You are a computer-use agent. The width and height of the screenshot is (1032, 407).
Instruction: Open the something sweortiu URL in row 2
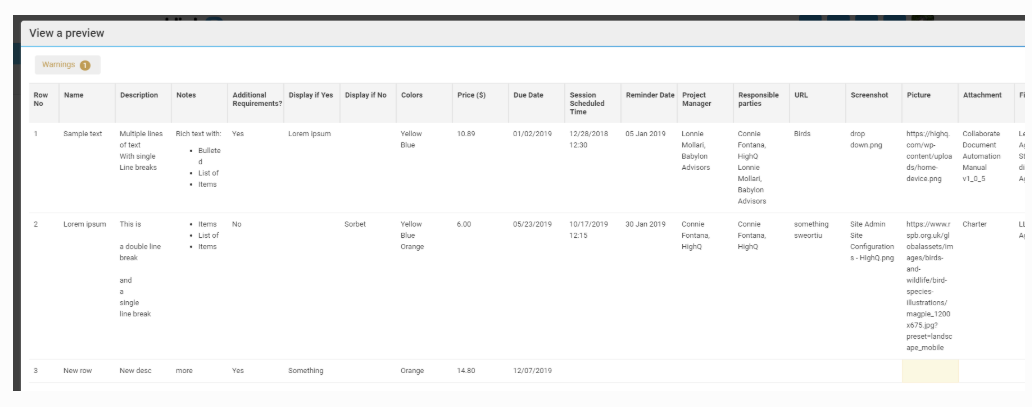click(811, 229)
